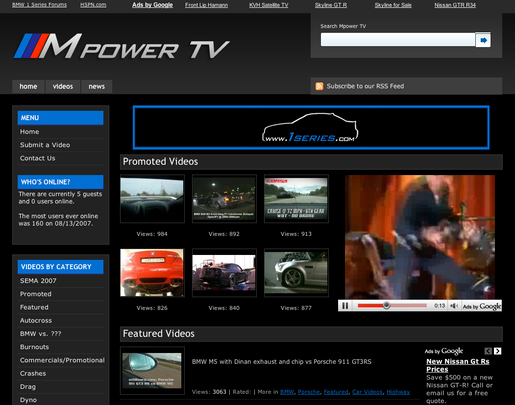This screenshot has height=405, width=515.
Task: Open the HSPN.com top link
Action: (93, 5)
